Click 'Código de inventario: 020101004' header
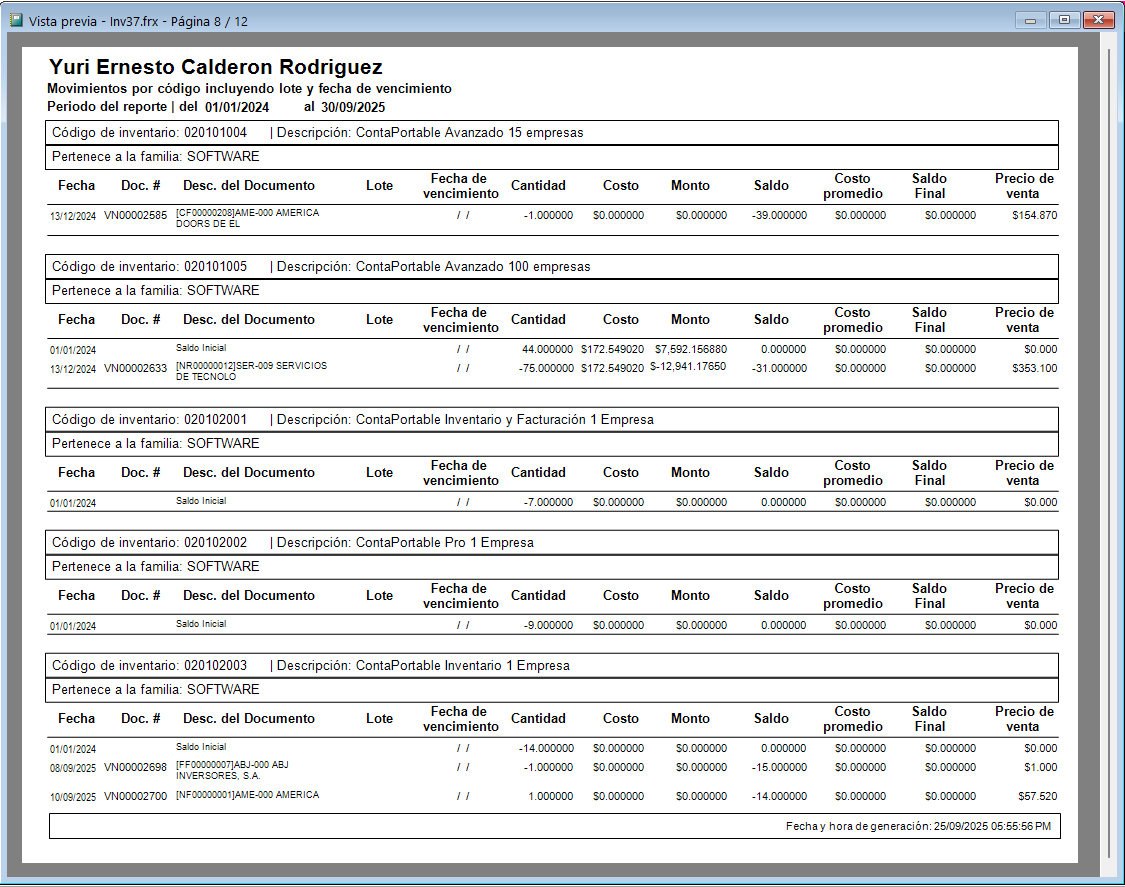The width and height of the screenshot is (1125, 887). (x=149, y=133)
